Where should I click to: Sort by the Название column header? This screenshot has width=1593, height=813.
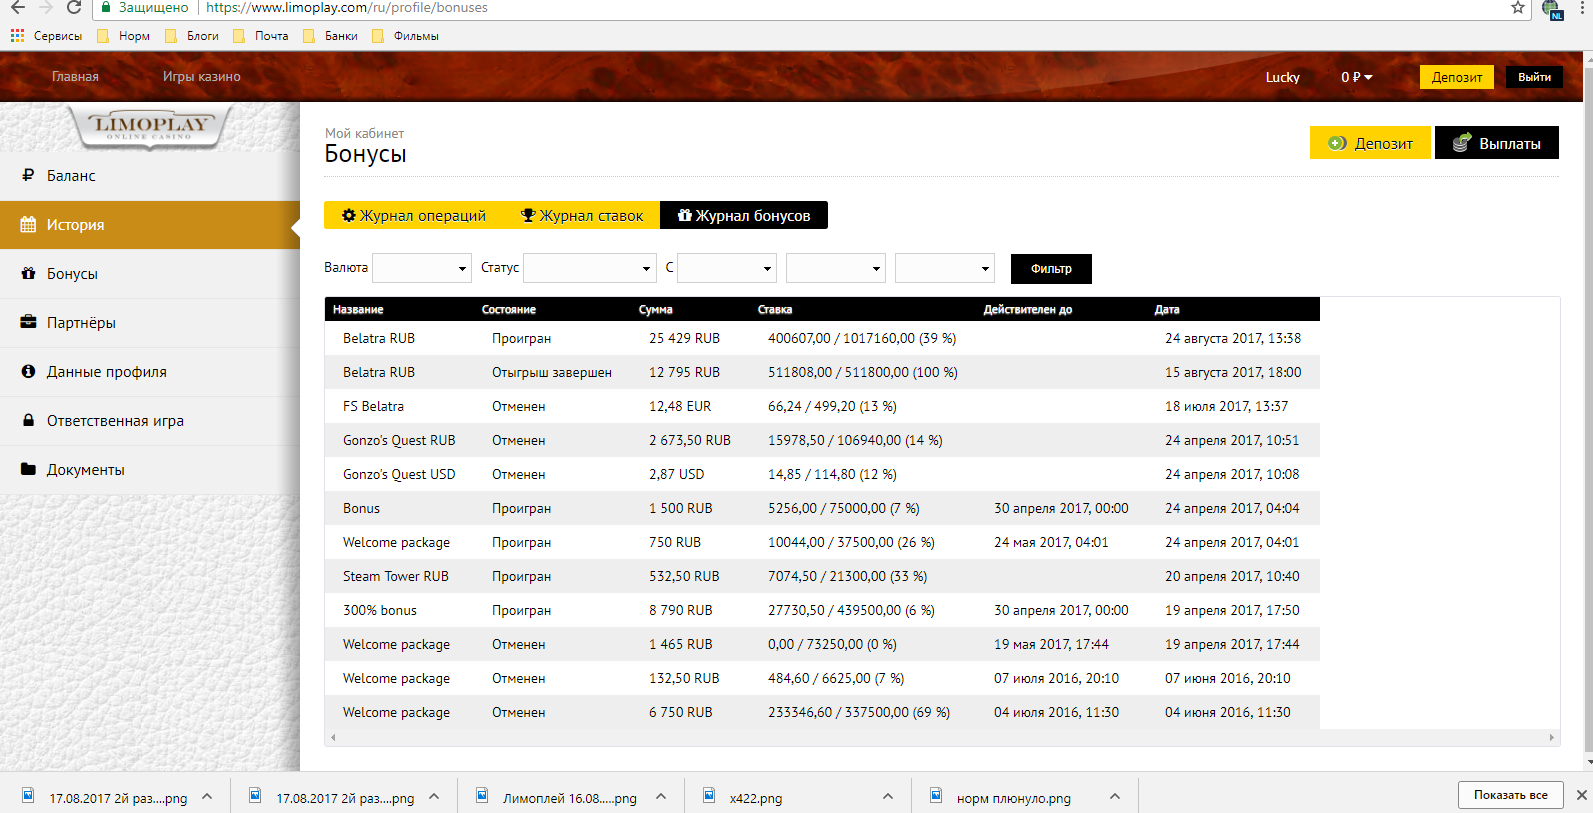(x=358, y=309)
